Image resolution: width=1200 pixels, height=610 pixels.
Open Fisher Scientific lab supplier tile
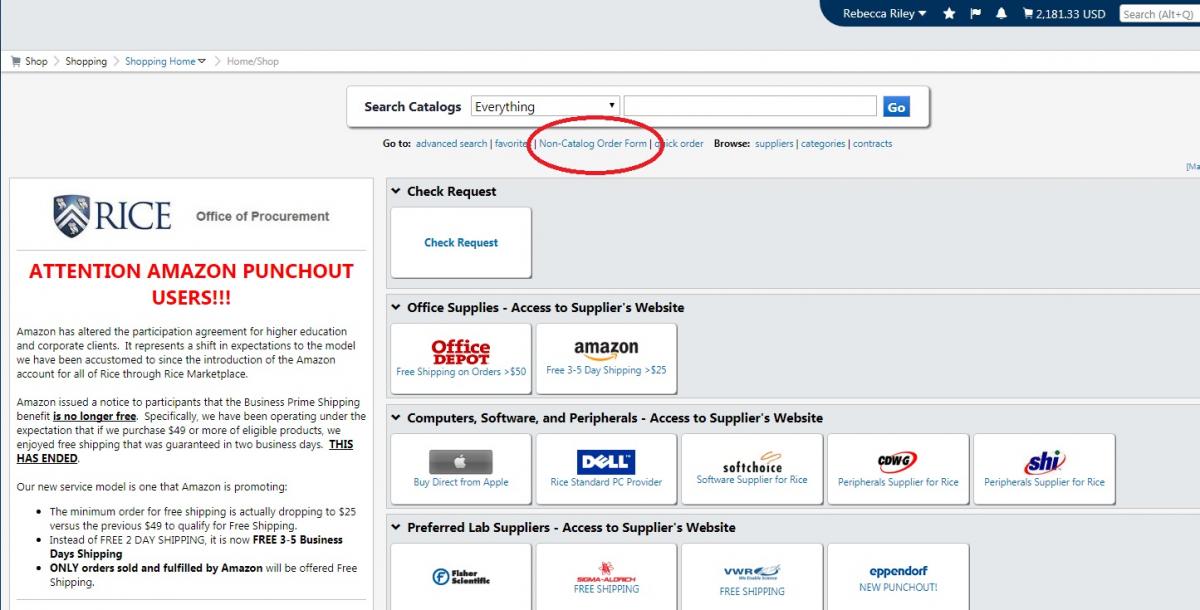(x=461, y=577)
